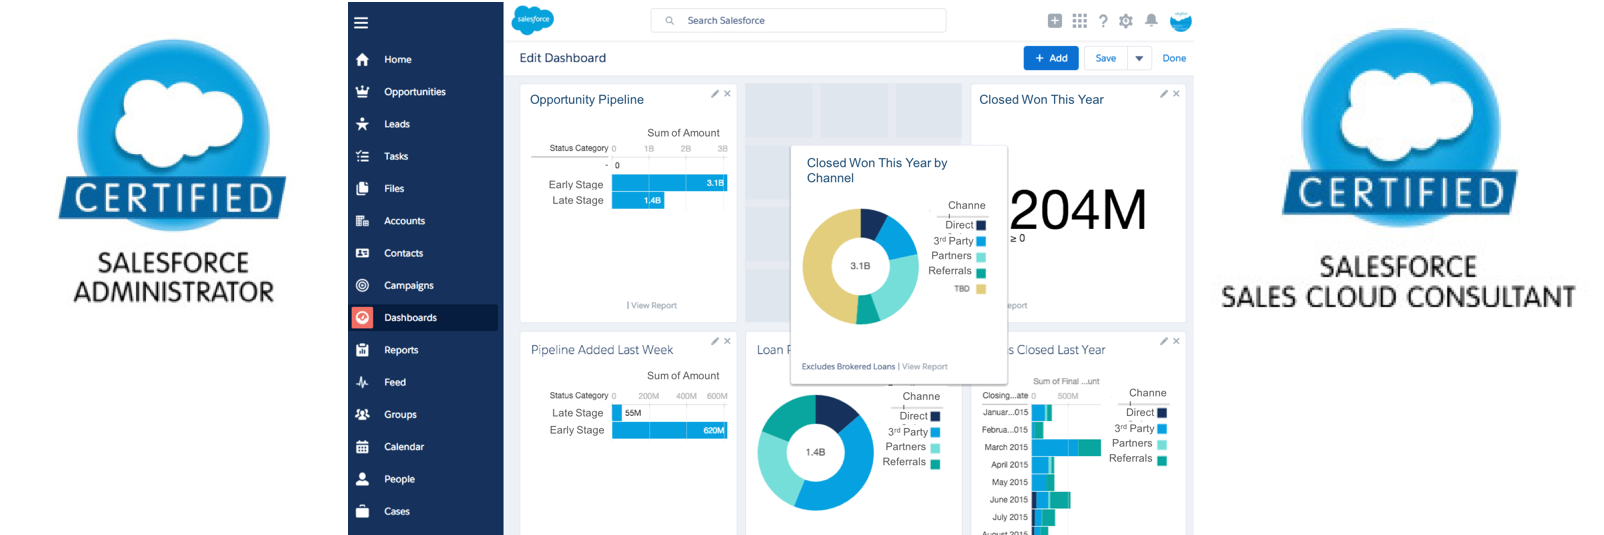Click the Late Stage 1.4B bar
This screenshot has height=535, width=1604.
[638, 200]
